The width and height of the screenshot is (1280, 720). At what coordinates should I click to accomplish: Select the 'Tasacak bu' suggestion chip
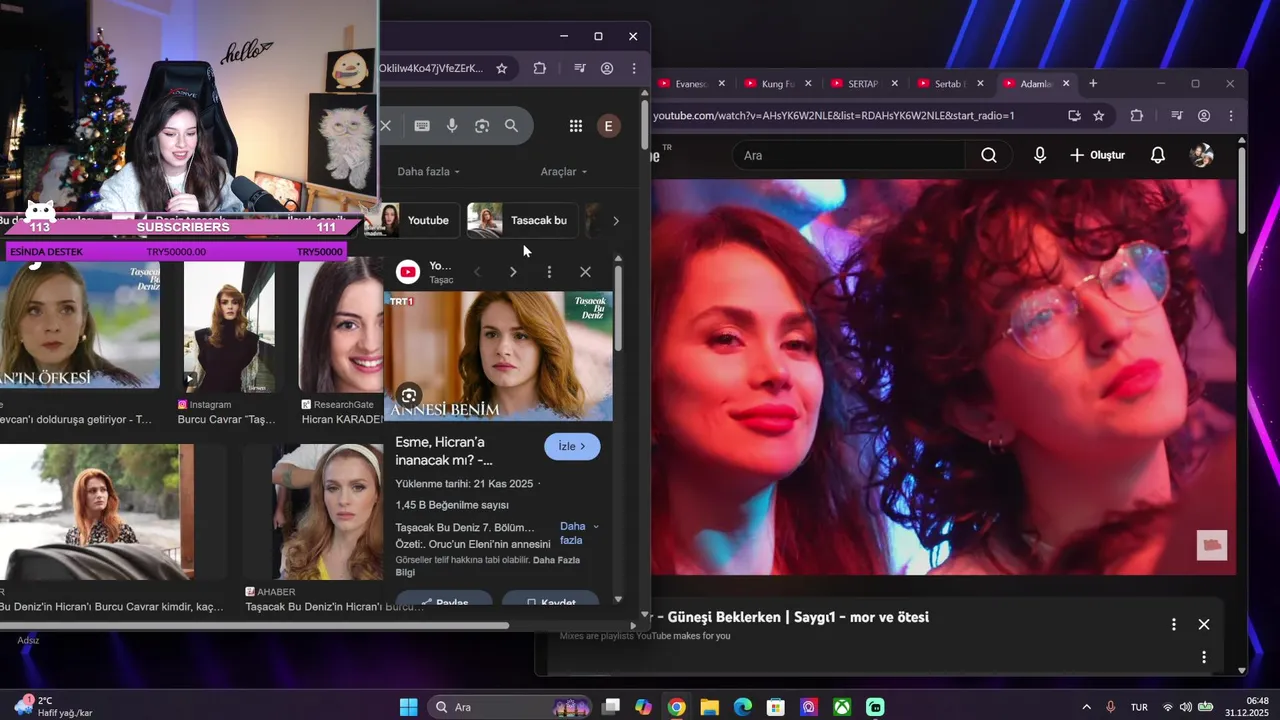pyautogui.click(x=522, y=221)
